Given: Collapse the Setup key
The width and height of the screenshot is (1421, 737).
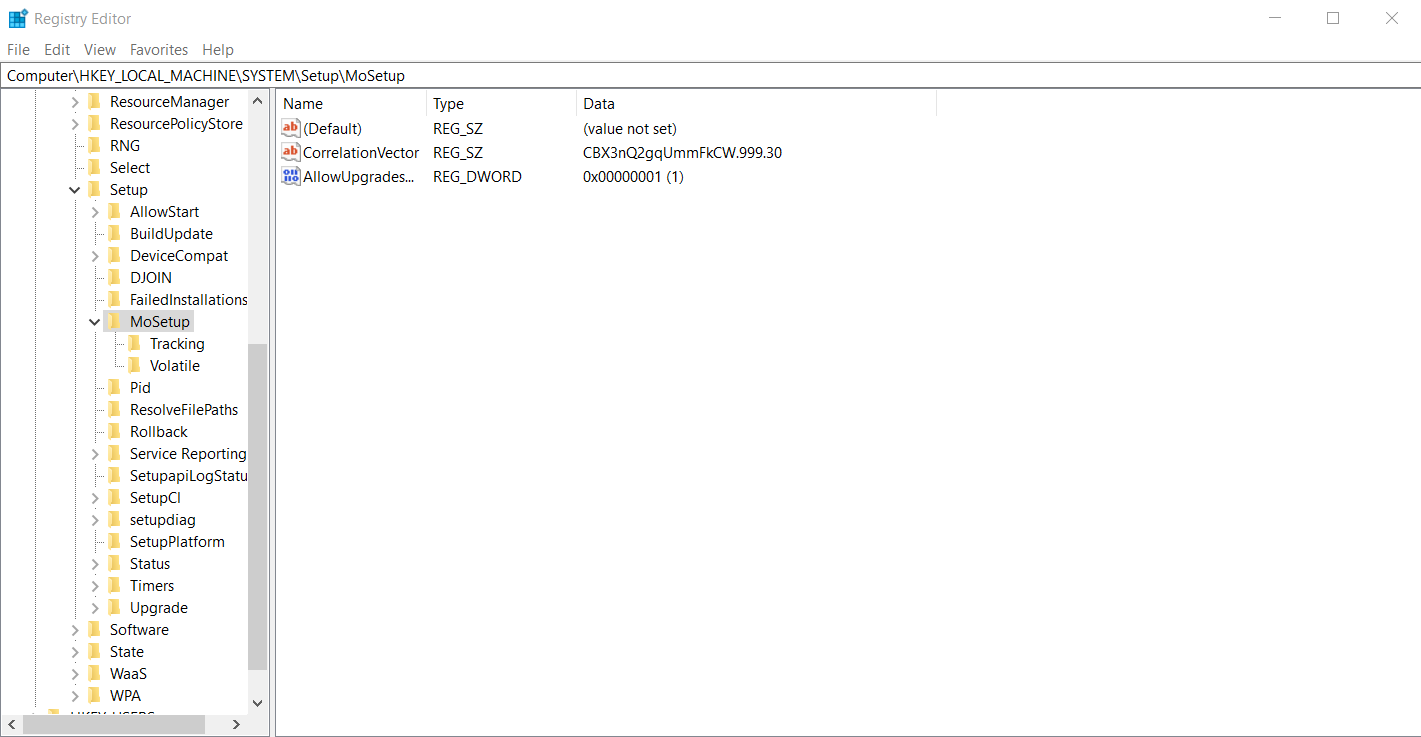Looking at the screenshot, I should tap(74, 189).
